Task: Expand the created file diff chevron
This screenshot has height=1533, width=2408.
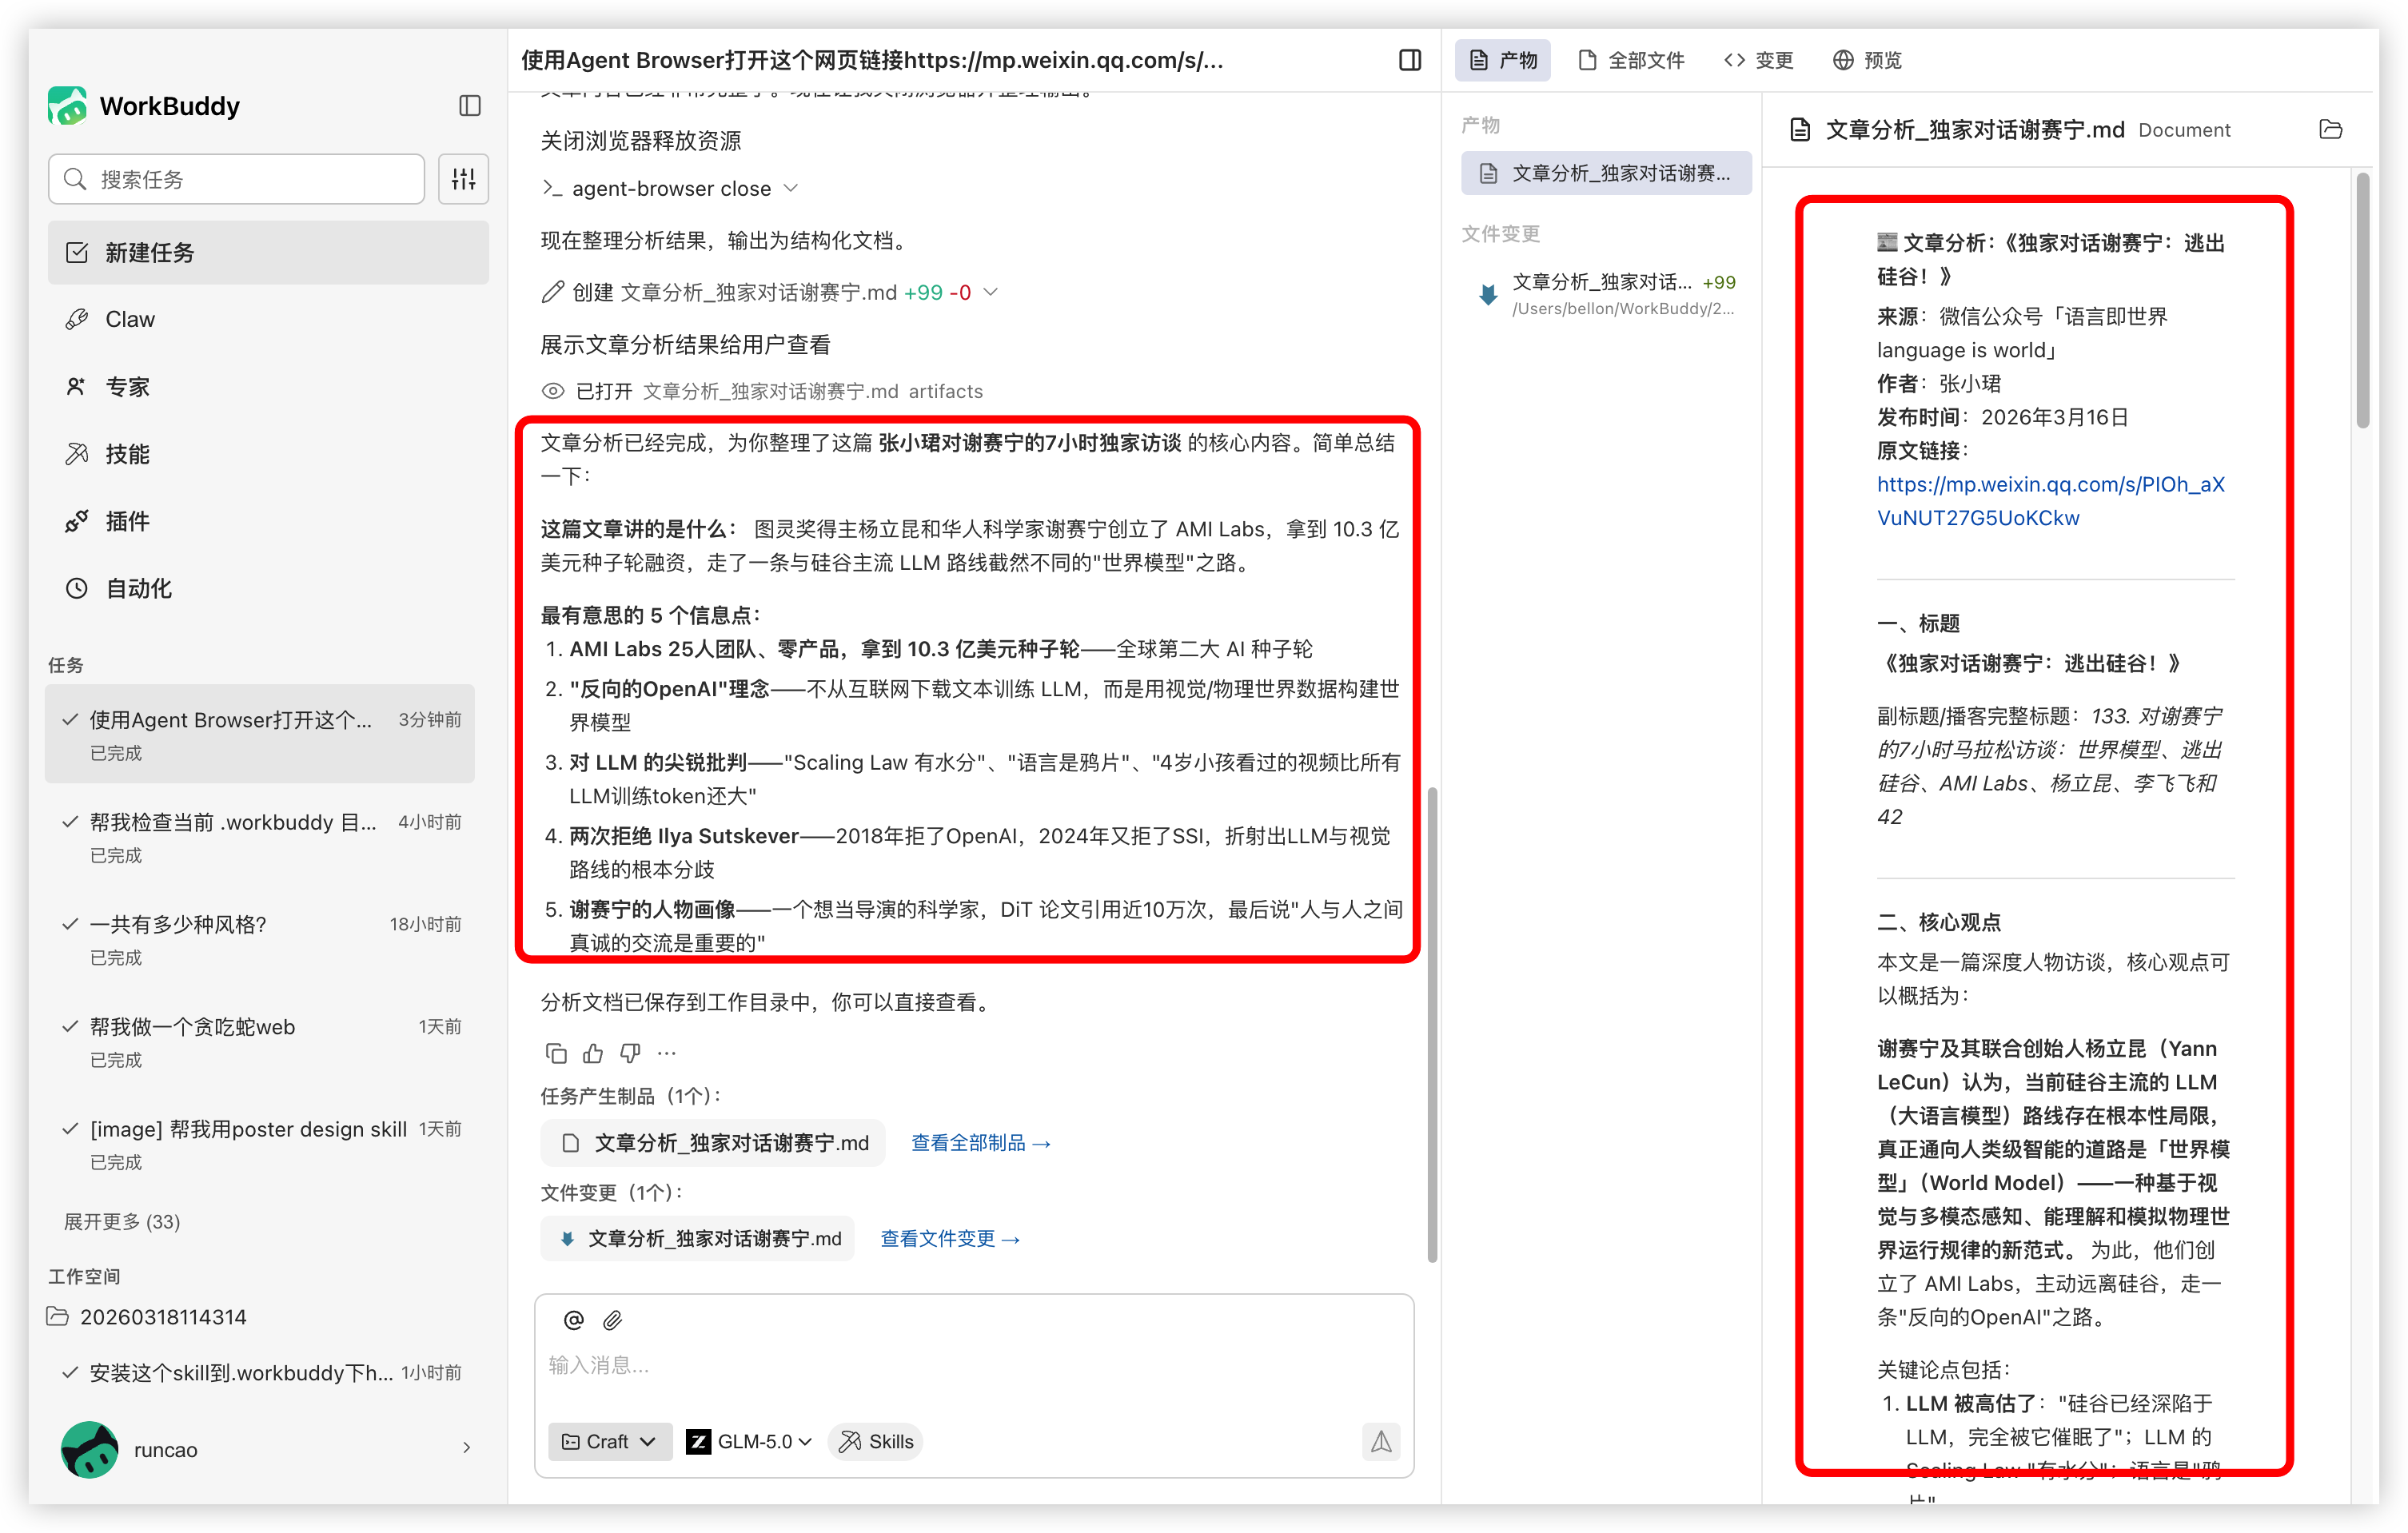Action: [991, 292]
